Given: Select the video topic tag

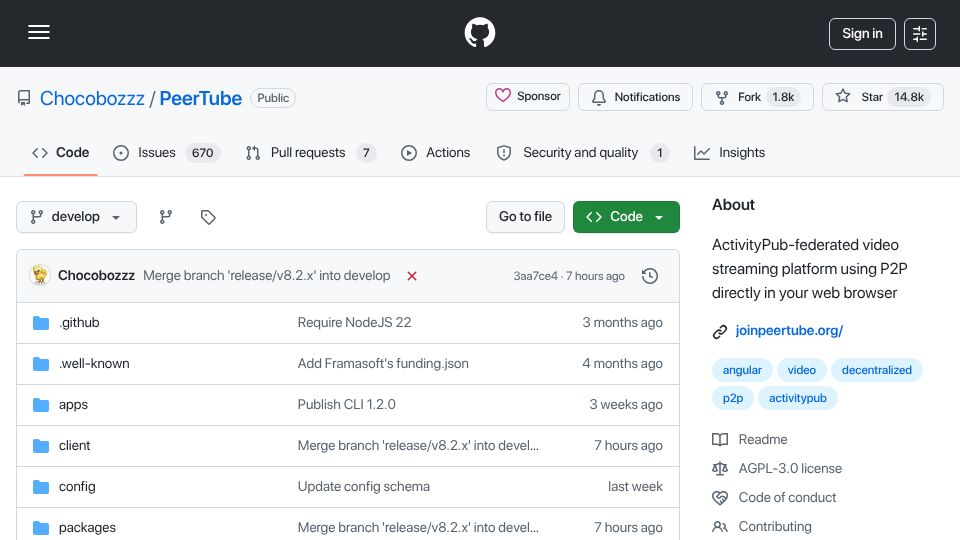Looking at the screenshot, I should (801, 370).
